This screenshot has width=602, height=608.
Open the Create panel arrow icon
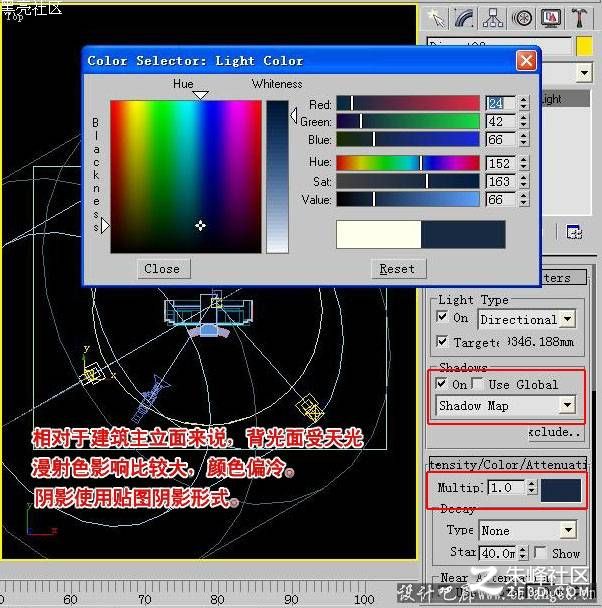[436, 18]
